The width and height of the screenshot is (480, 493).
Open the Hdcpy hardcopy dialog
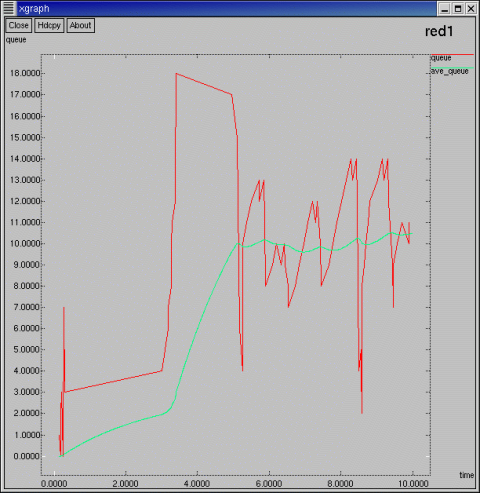49,25
